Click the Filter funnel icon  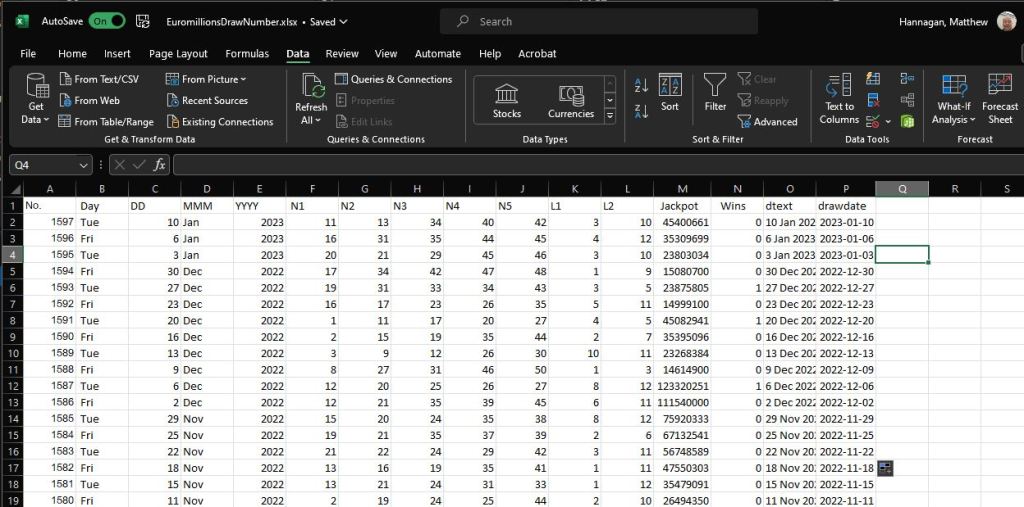[715, 91]
